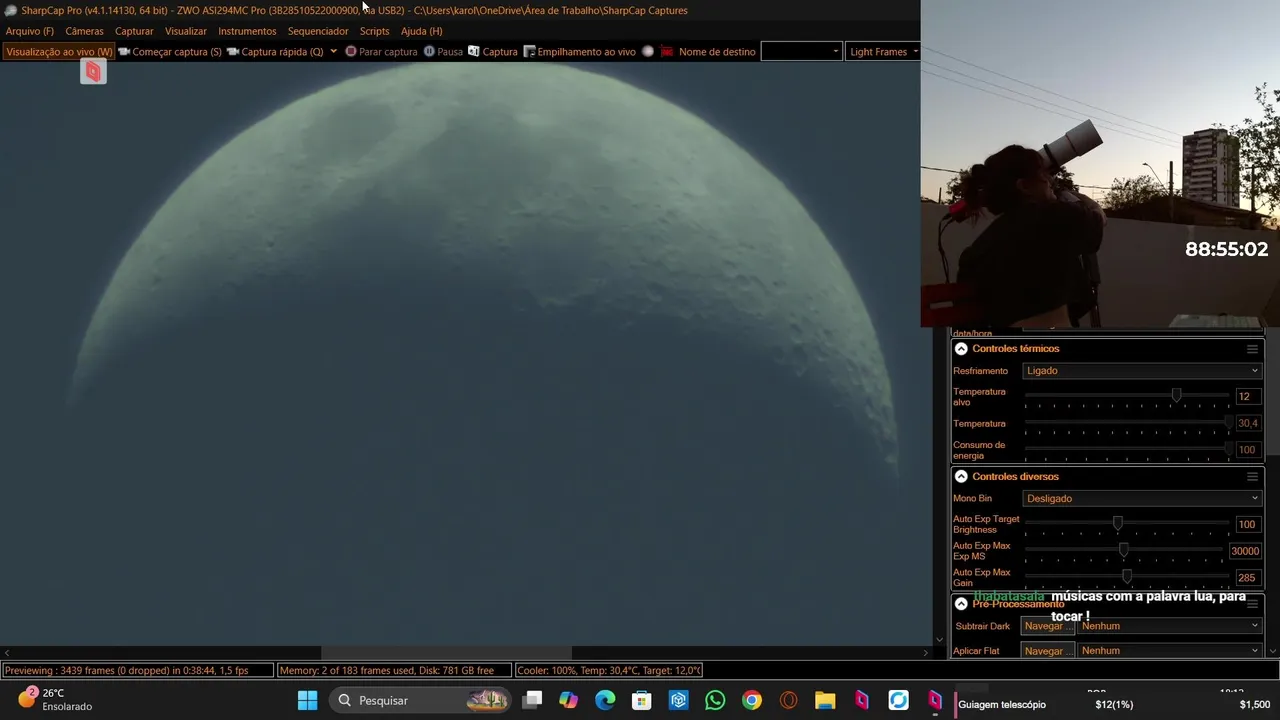The height and width of the screenshot is (720, 1280).
Task: Click the Cooler status bar text
Action: 609,670
